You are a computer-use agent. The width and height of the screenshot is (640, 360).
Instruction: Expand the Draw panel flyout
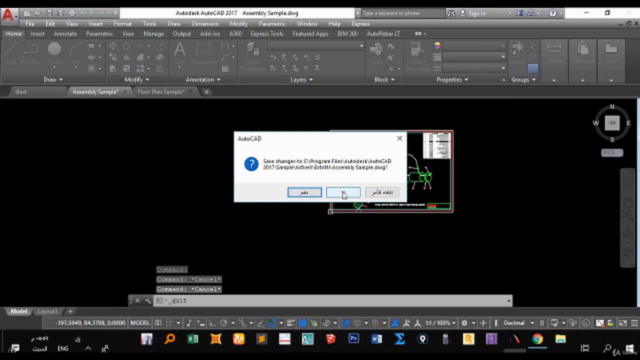[53, 80]
